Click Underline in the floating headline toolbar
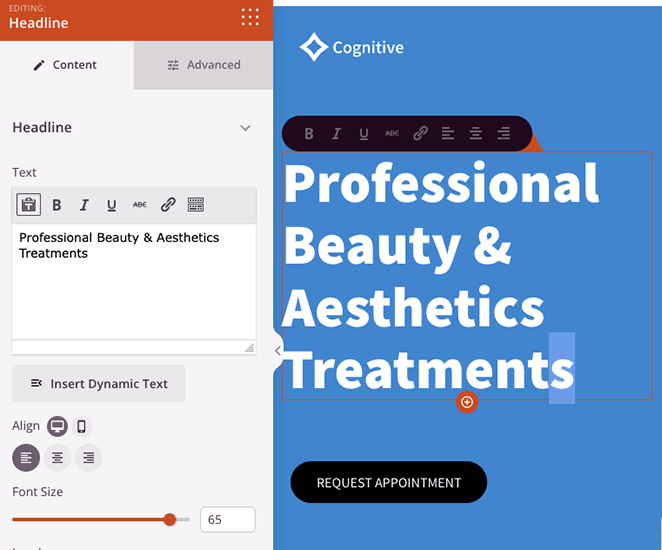Viewport: 662px width, 550px height. coord(364,134)
